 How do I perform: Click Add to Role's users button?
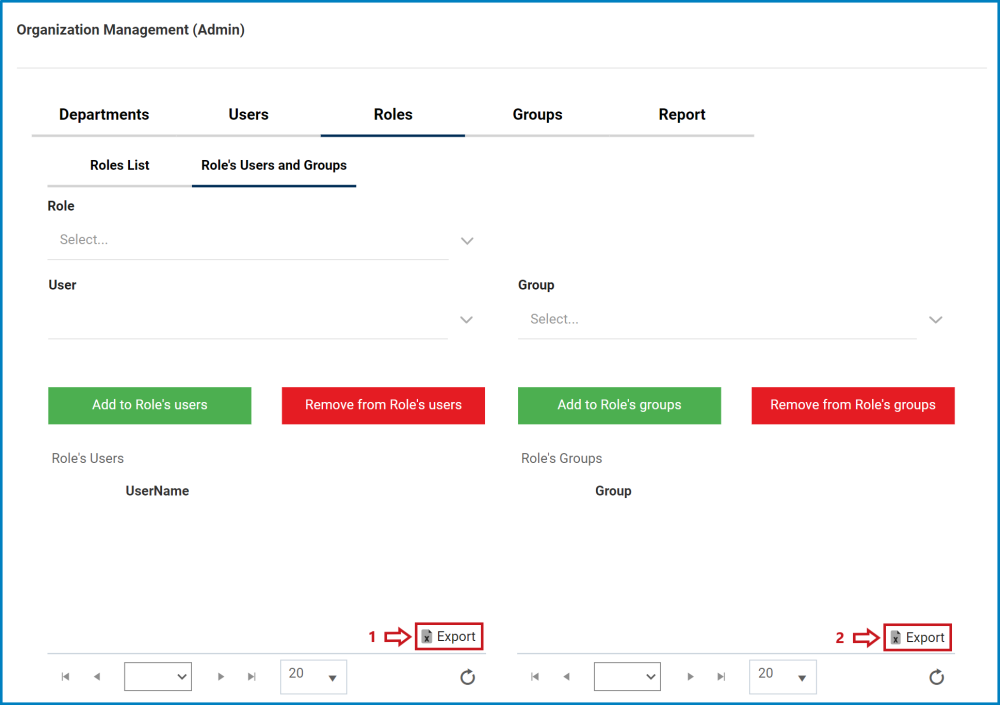click(x=150, y=405)
